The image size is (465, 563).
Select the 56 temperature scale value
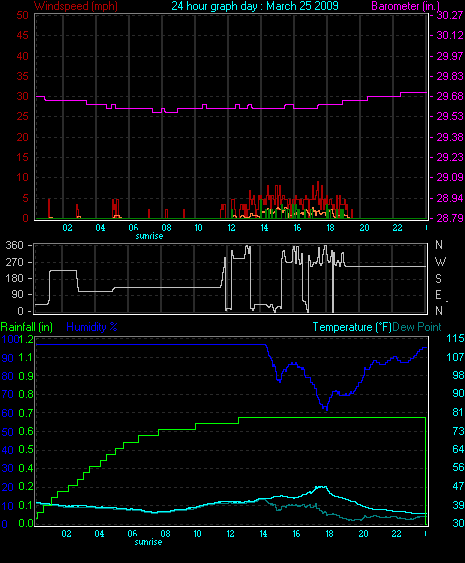pyautogui.click(x=458, y=467)
